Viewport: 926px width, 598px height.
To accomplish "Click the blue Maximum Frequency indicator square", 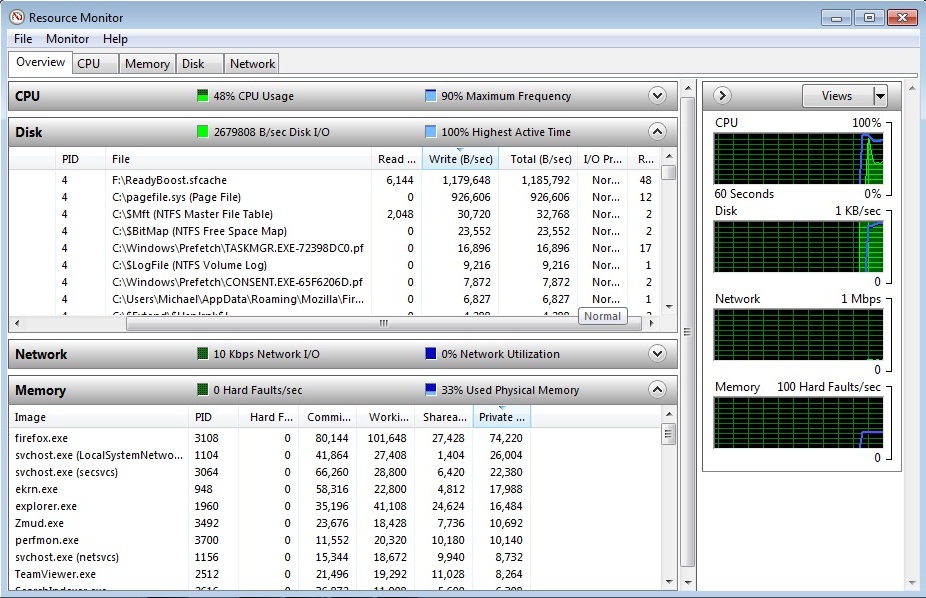I will tap(430, 97).
